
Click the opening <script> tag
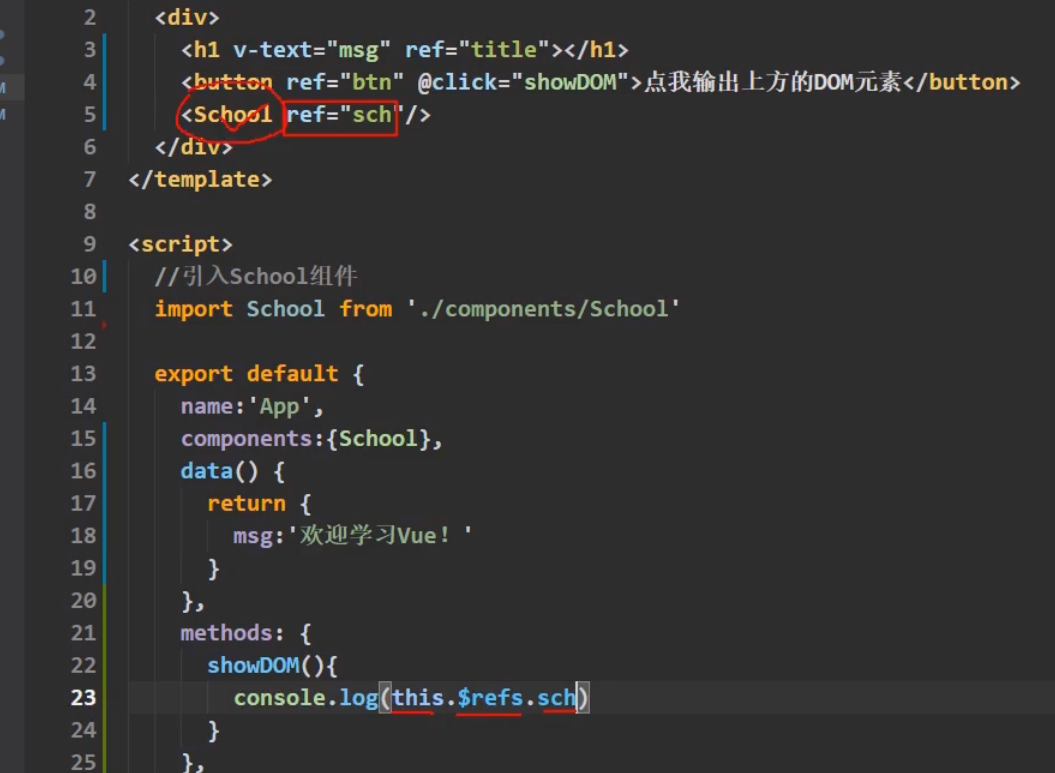180,244
